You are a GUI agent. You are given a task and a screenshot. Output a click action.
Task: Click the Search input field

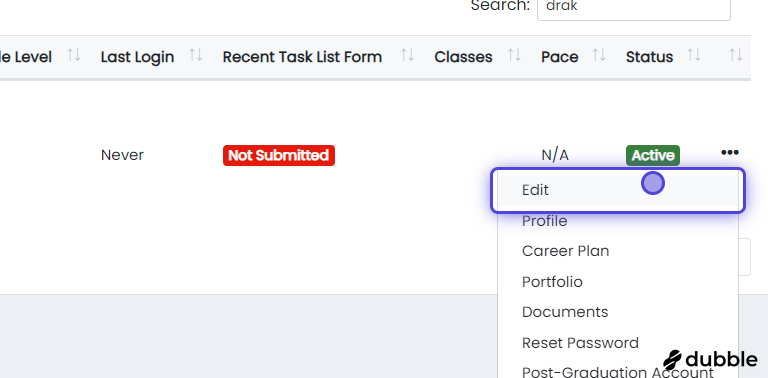[634, 8]
